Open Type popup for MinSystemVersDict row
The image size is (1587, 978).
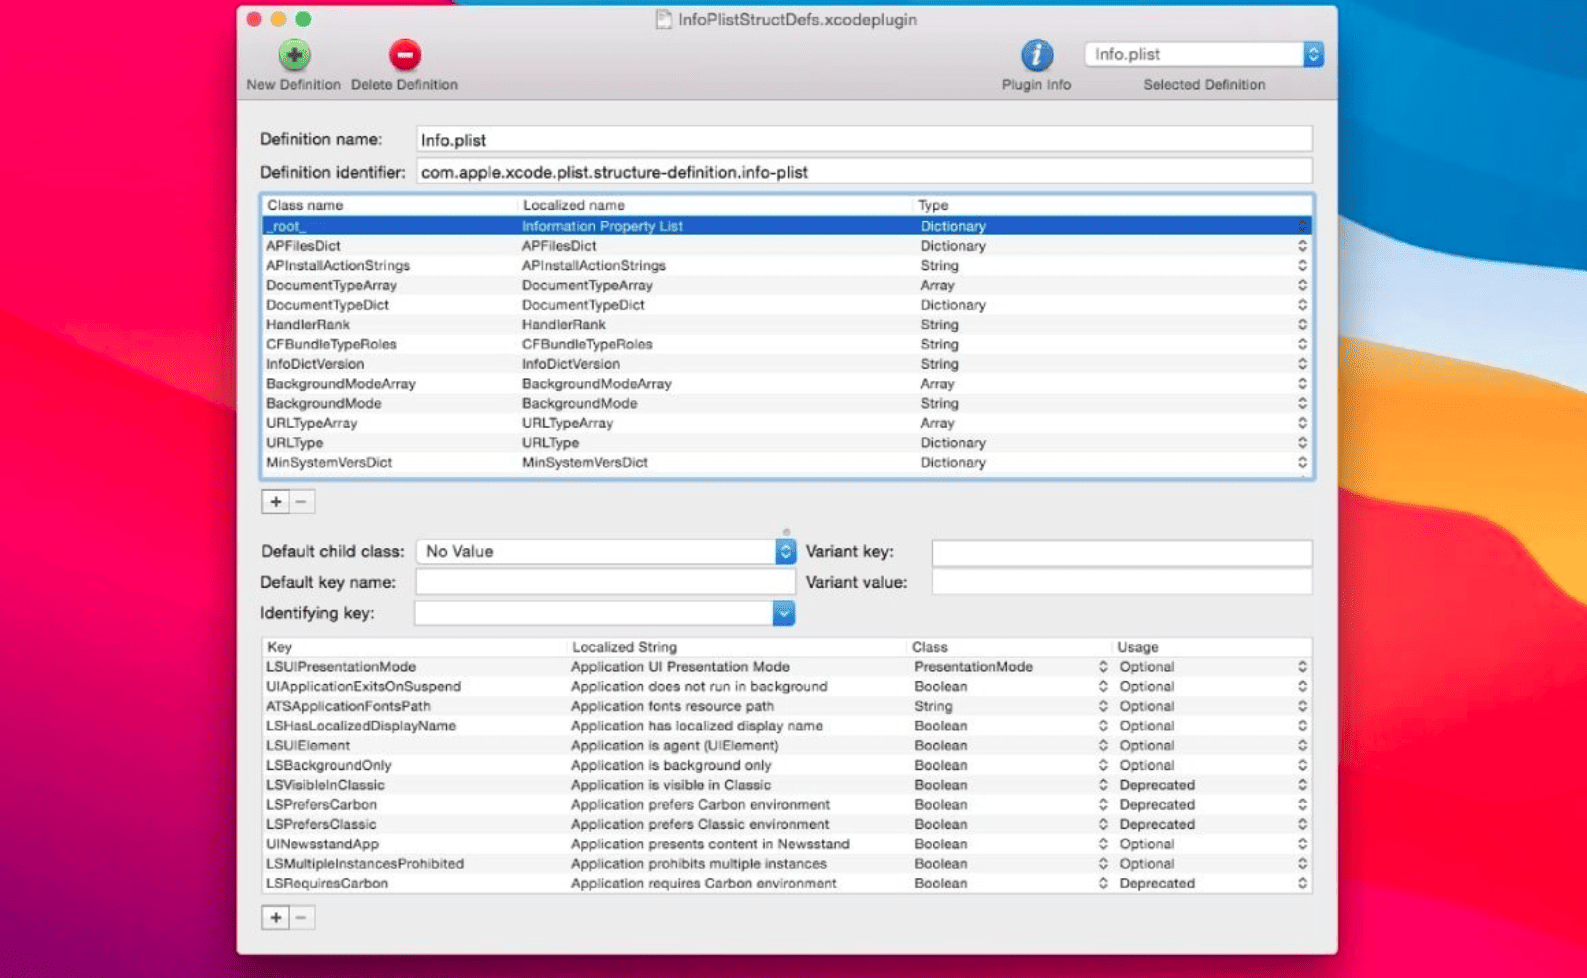coord(1302,463)
